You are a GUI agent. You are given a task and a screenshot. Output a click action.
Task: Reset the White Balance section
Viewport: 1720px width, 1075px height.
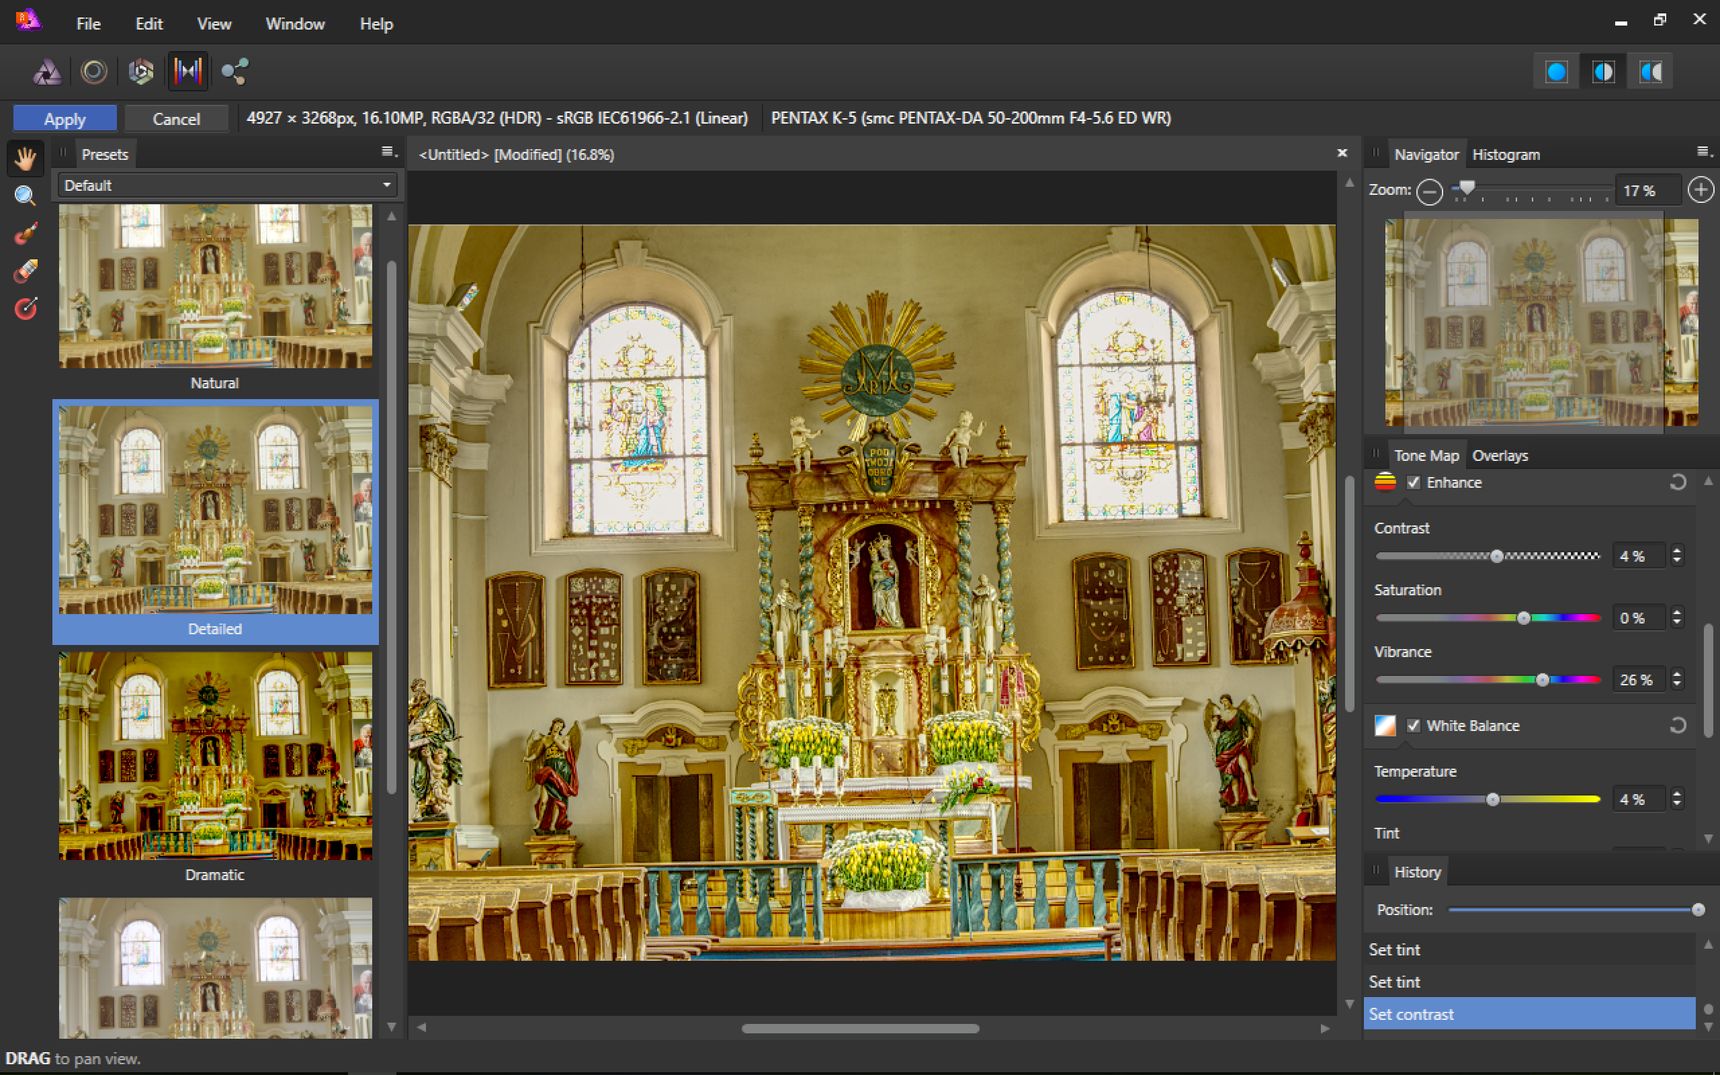point(1678,725)
